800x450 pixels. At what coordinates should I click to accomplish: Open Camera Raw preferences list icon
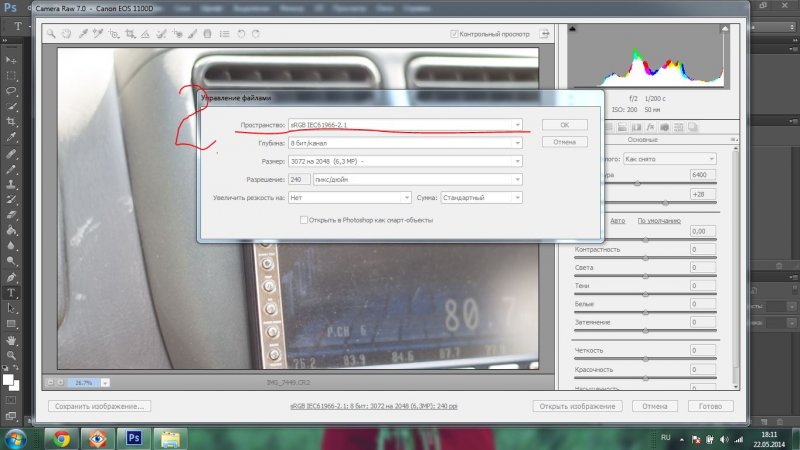224,34
